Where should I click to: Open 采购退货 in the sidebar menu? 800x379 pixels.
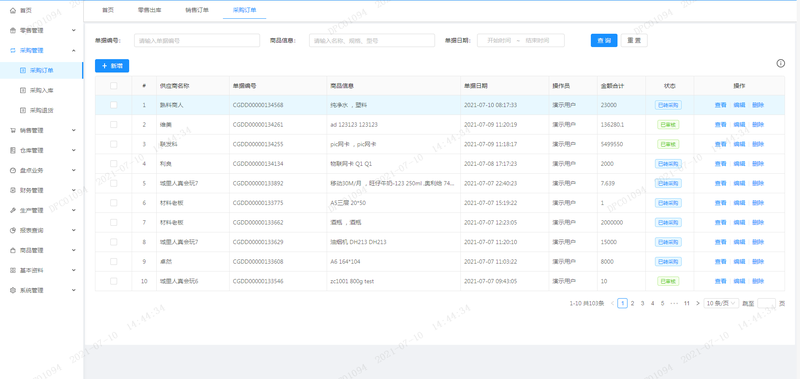[x=41, y=110]
